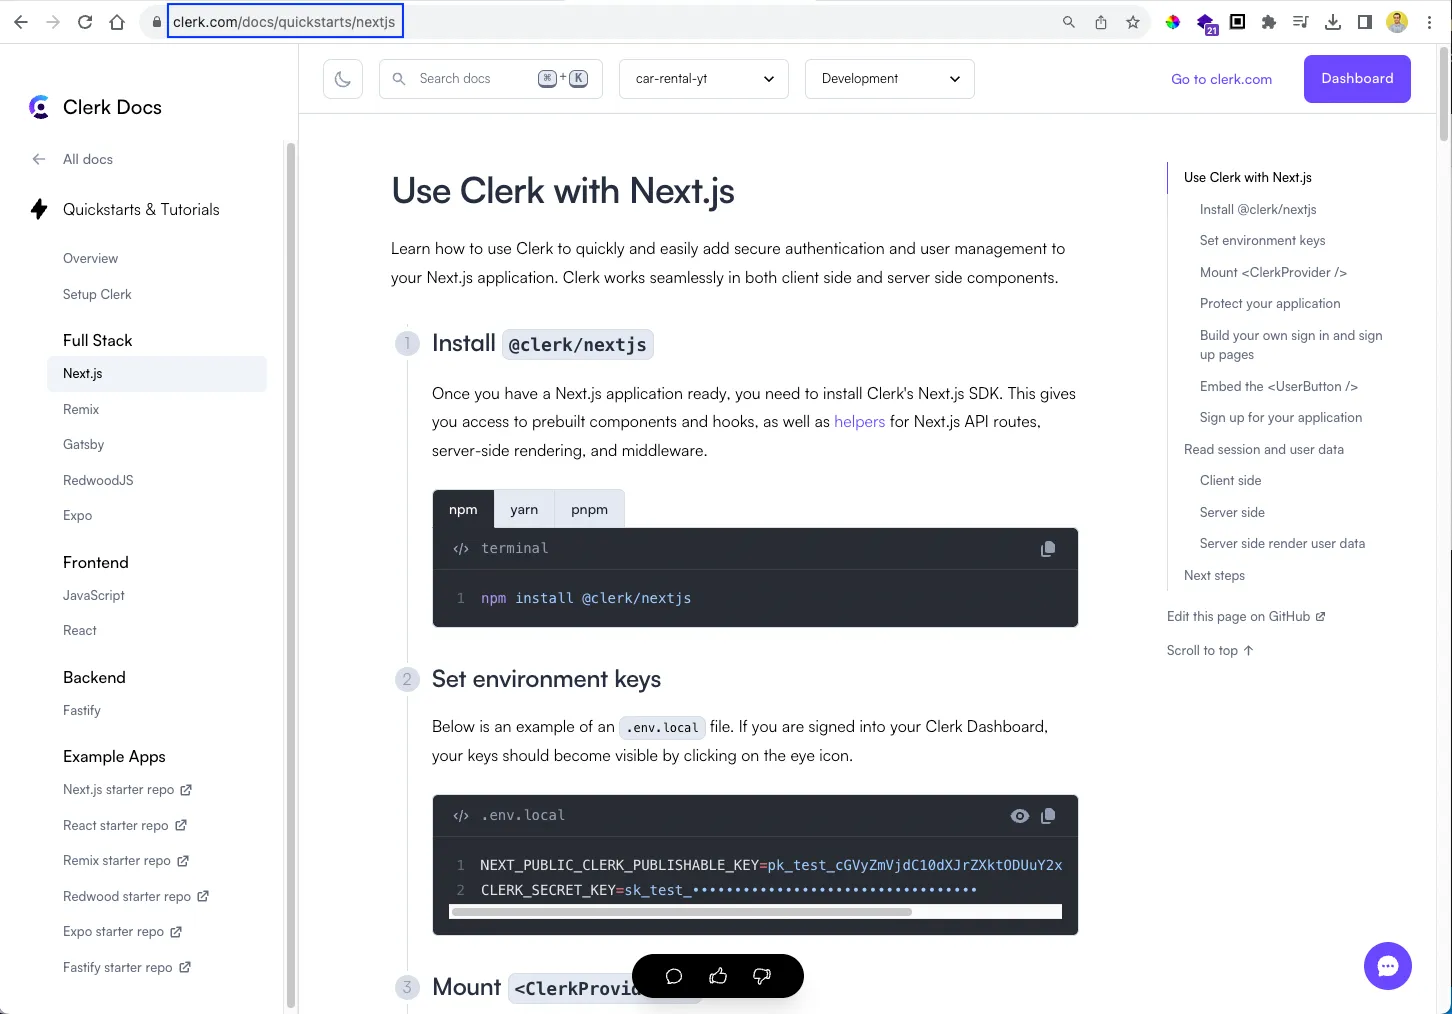1452x1014 pixels.
Task: Go back to All docs
Action: [88, 159]
